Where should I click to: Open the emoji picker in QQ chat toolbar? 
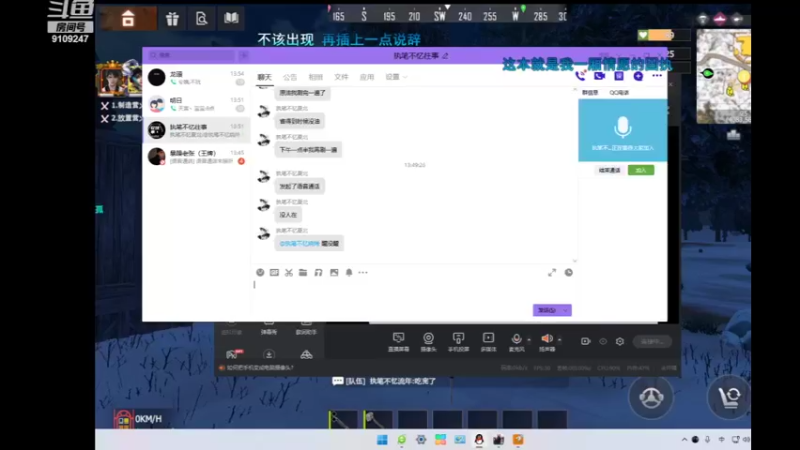(x=260, y=272)
